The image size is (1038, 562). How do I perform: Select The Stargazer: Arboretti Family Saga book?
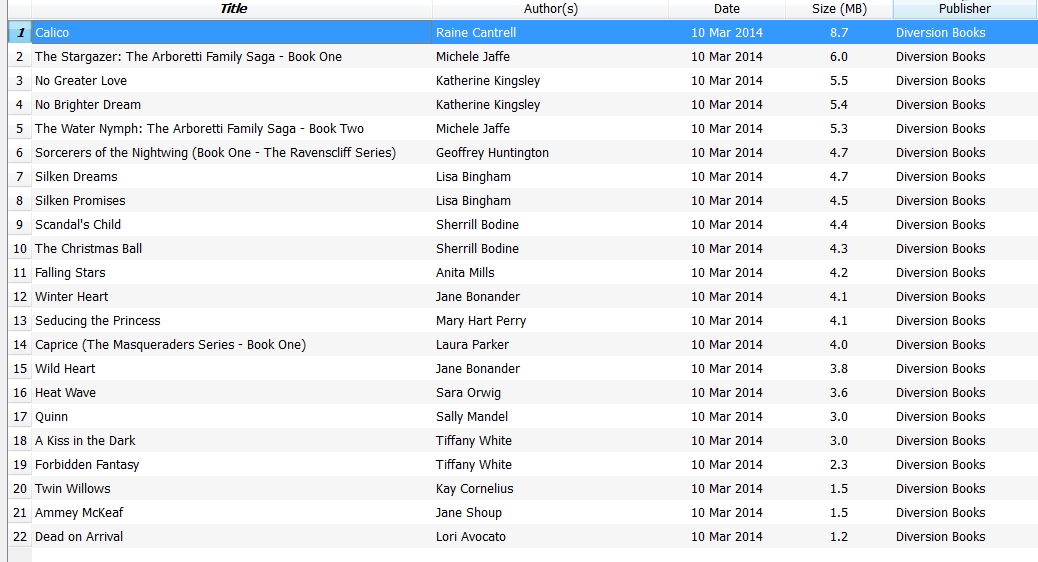click(188, 57)
